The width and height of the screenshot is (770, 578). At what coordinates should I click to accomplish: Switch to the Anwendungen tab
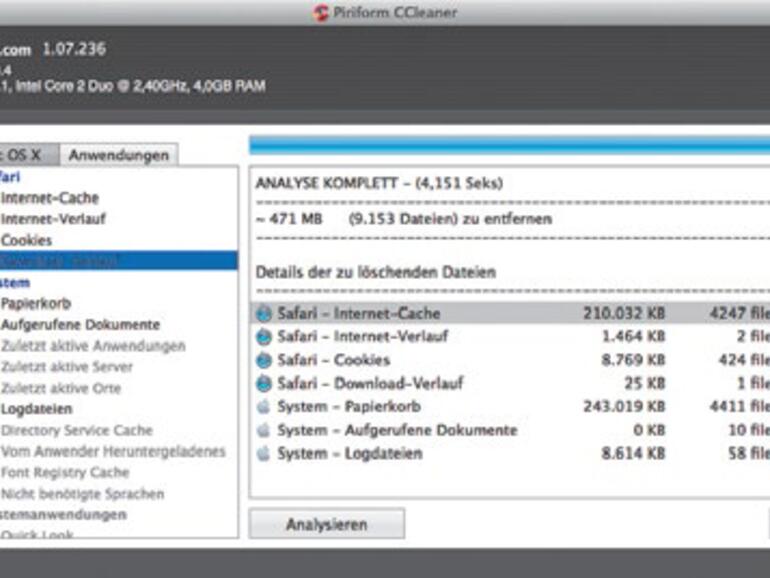coord(119,155)
